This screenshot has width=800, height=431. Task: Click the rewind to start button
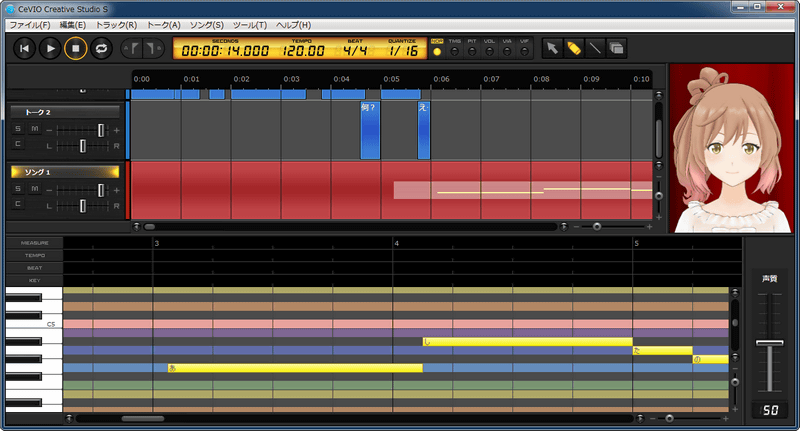click(x=24, y=48)
